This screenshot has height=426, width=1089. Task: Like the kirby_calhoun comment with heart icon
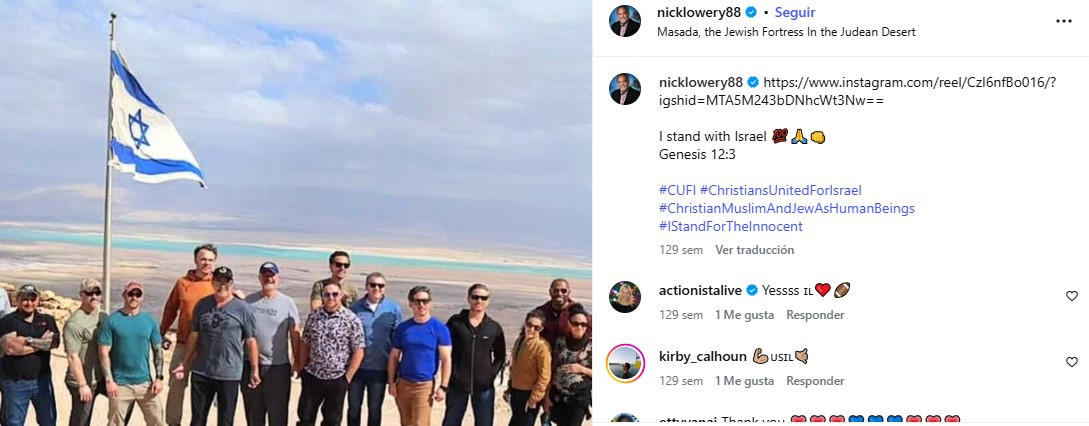[1072, 362]
